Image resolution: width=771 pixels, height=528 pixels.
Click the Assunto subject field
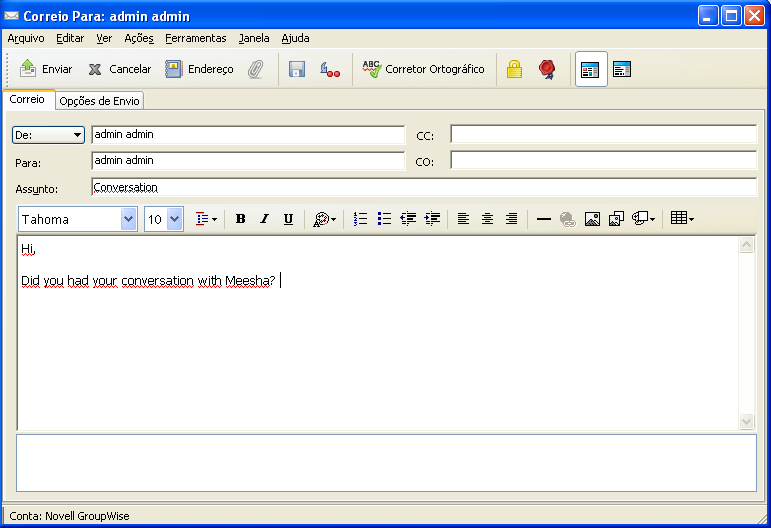pos(424,187)
